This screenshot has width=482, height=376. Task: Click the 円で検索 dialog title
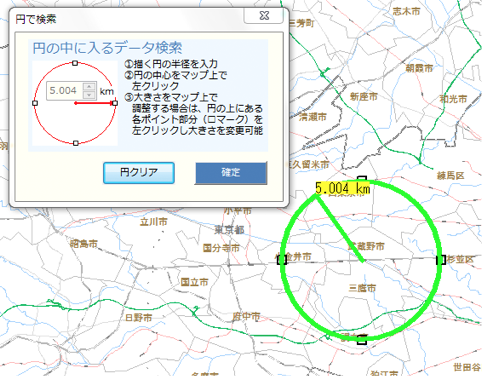[36, 19]
